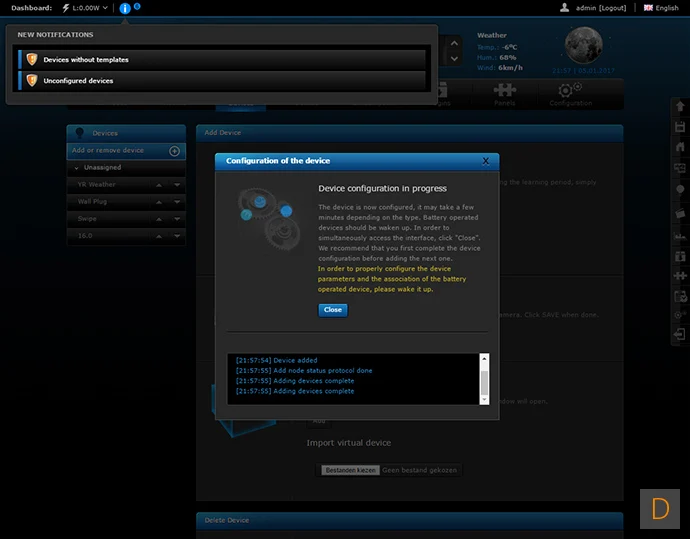Open the Unconfigured devices notification
The image size is (690, 539).
point(222,81)
